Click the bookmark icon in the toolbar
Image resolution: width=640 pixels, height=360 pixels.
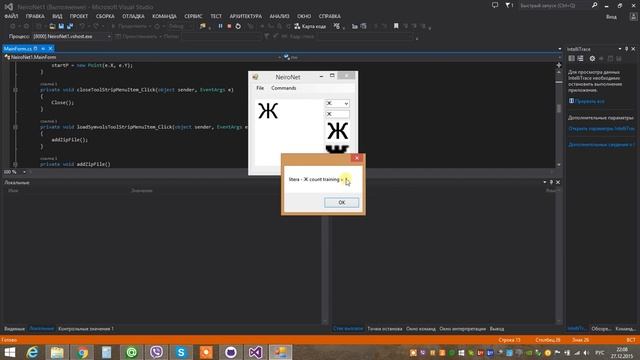396,26
